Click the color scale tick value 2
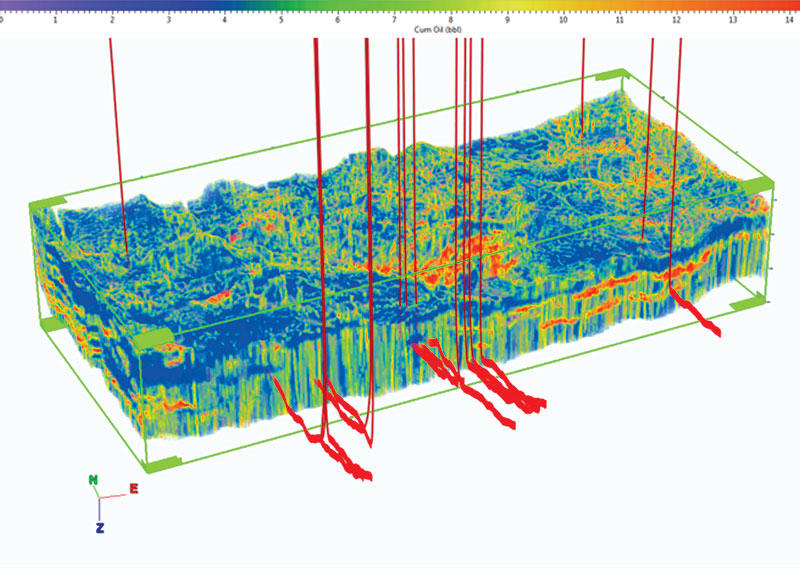Screen dimensions: 800x568 [x=111, y=20]
